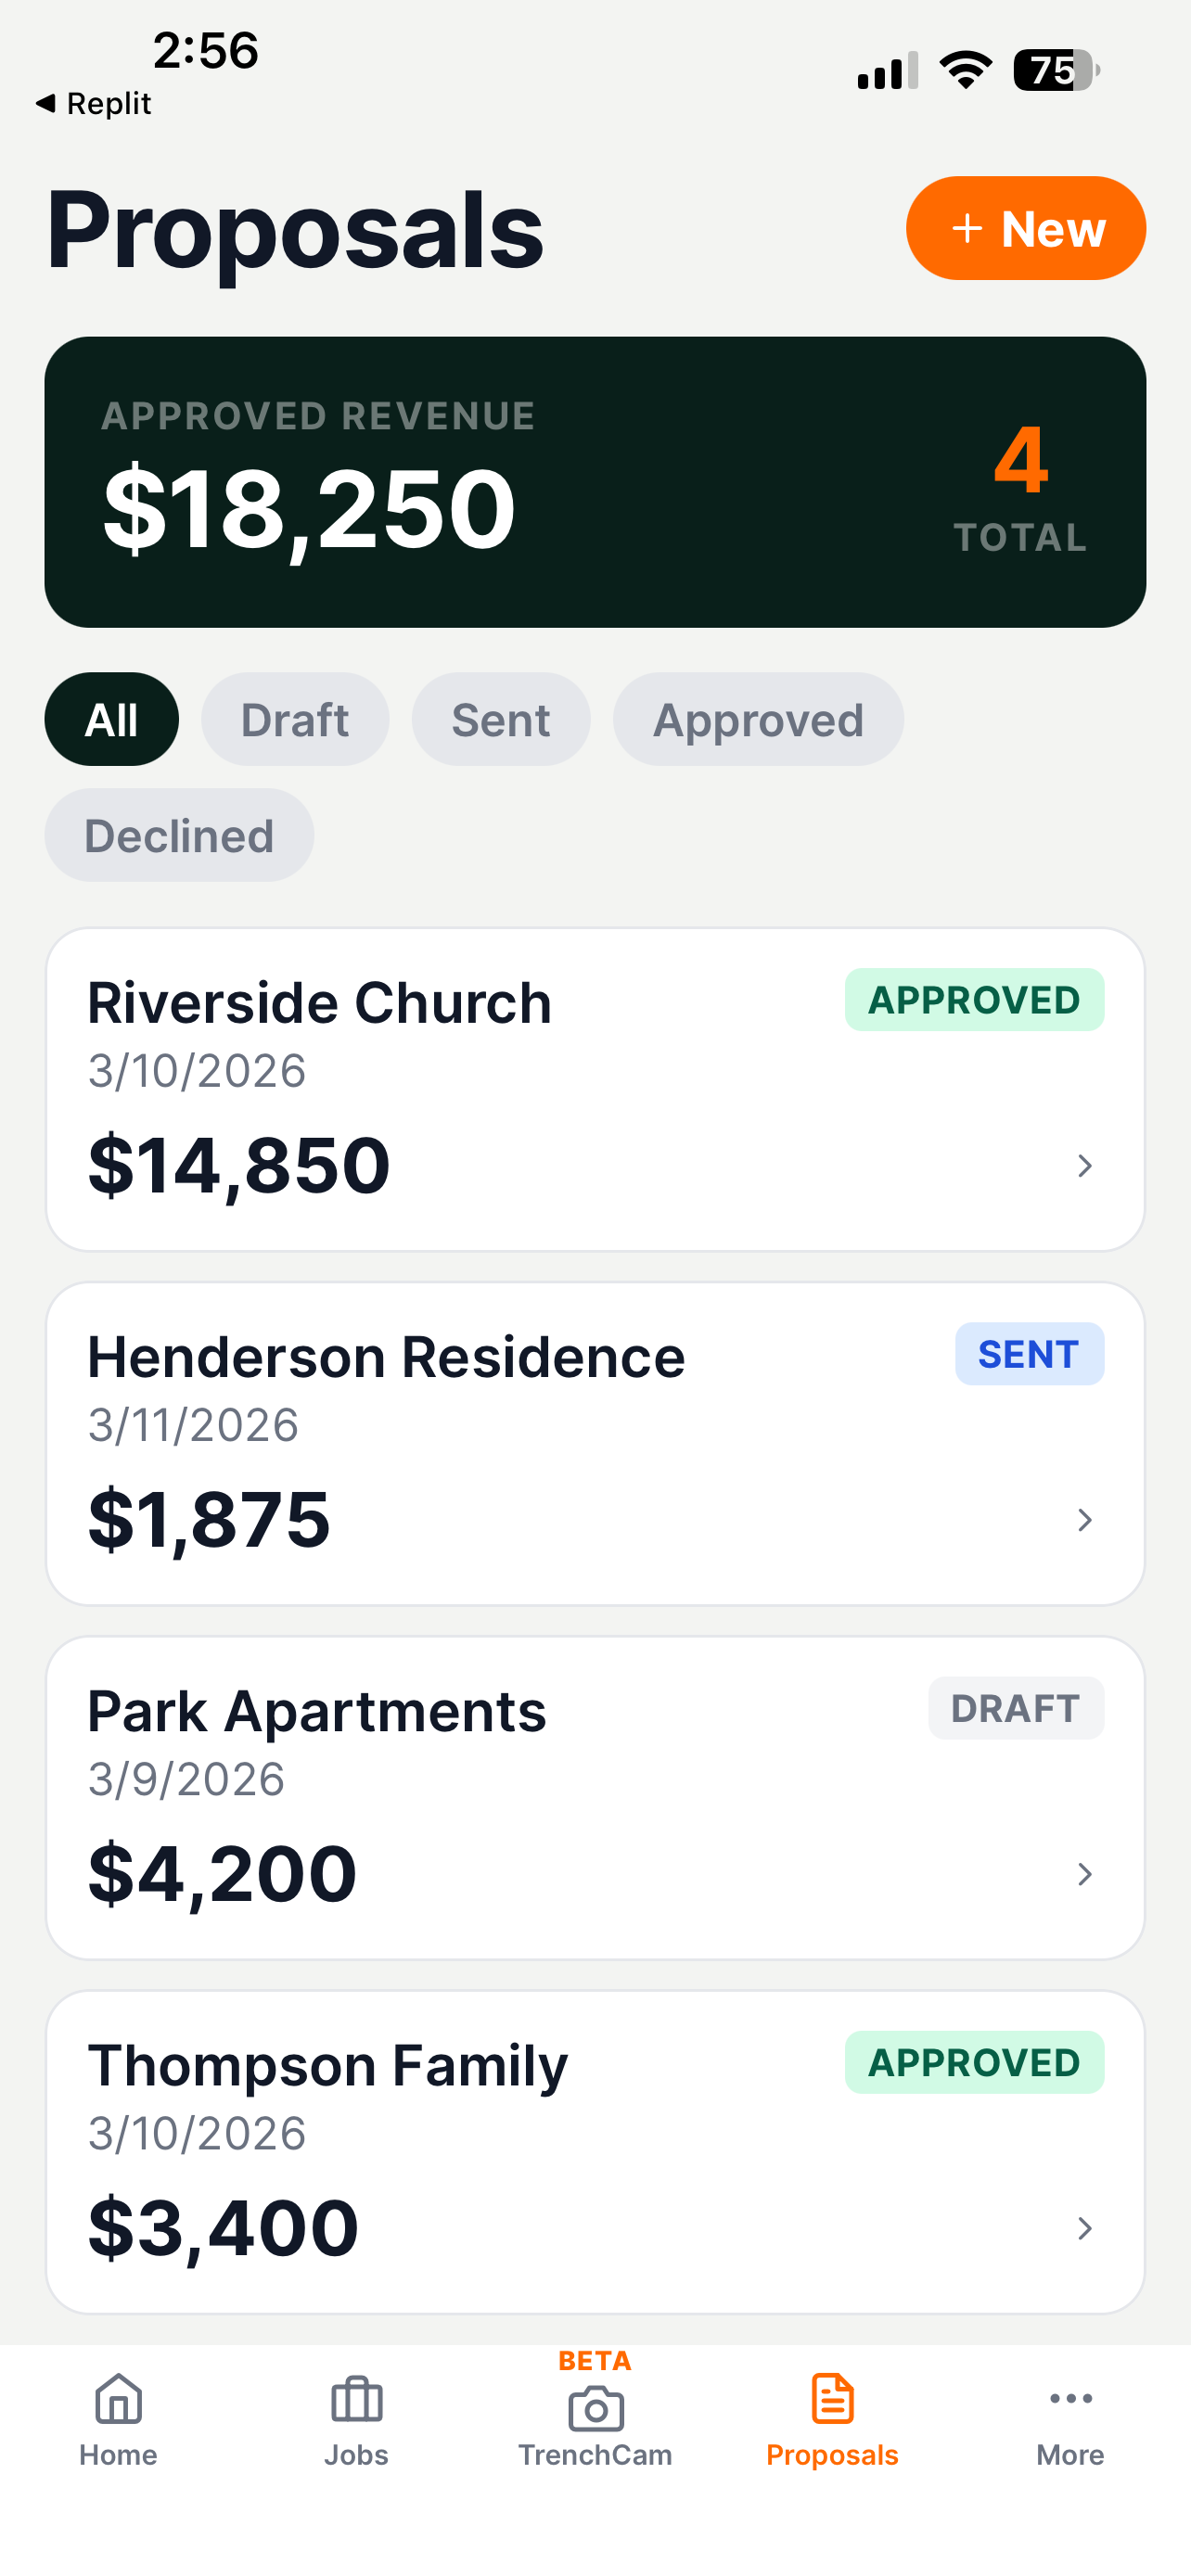
Task: Open the Home tab icon
Action: coord(118,2398)
